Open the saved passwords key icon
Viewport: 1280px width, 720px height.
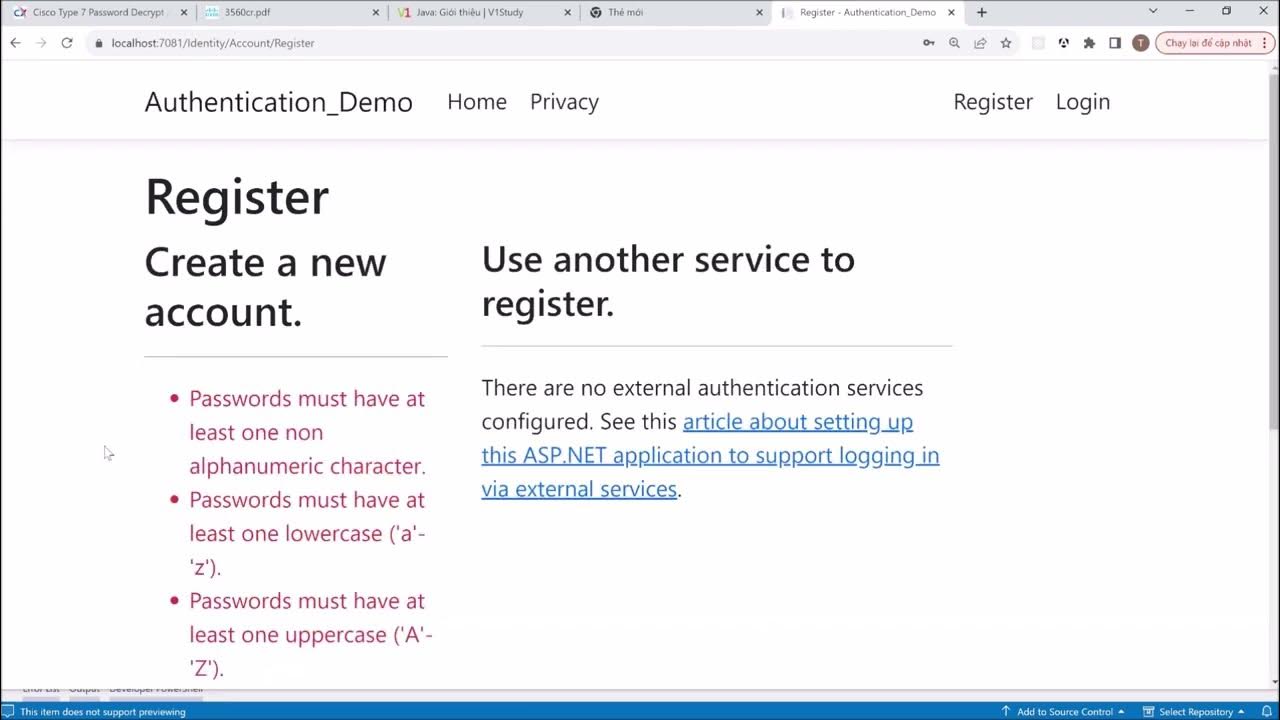(928, 43)
